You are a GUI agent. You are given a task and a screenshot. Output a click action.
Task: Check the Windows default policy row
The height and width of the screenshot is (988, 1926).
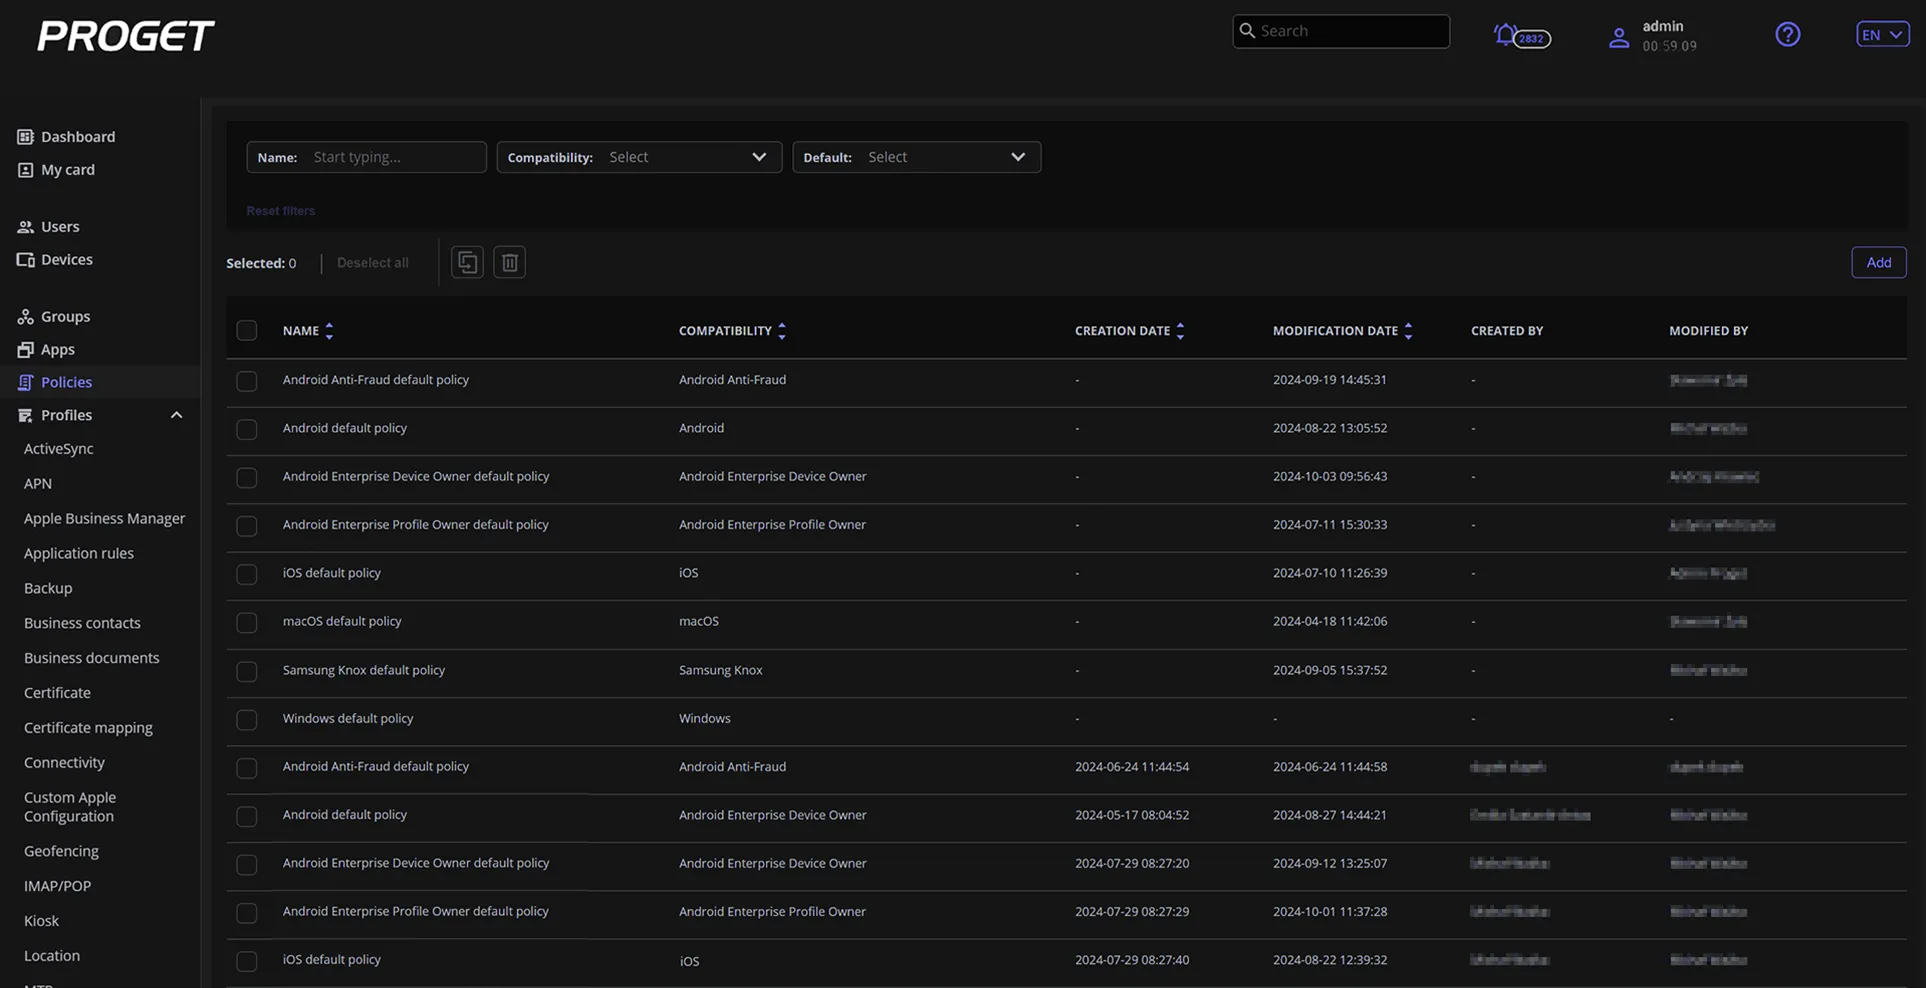[246, 720]
